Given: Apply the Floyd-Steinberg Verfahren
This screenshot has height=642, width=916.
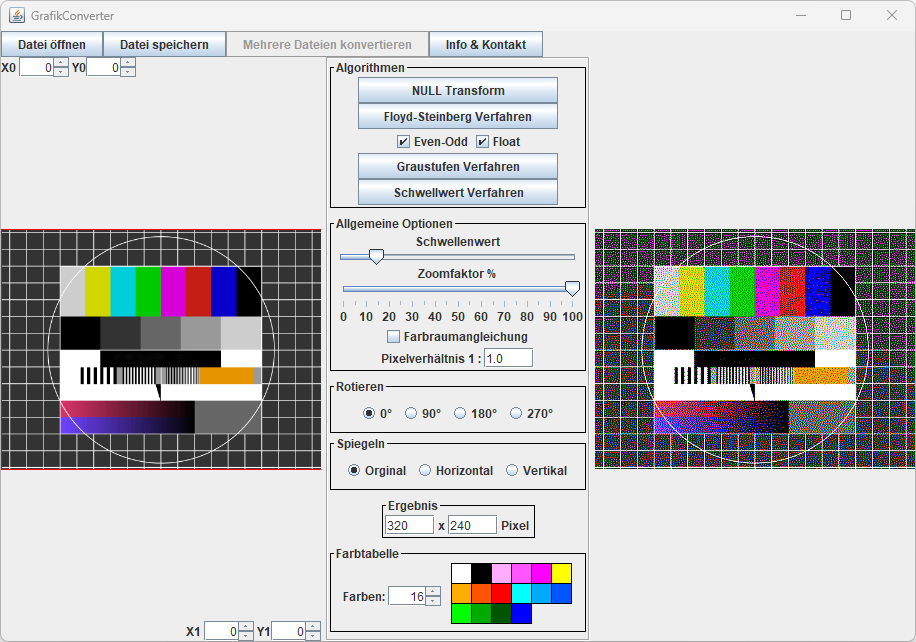Looking at the screenshot, I should (457, 117).
